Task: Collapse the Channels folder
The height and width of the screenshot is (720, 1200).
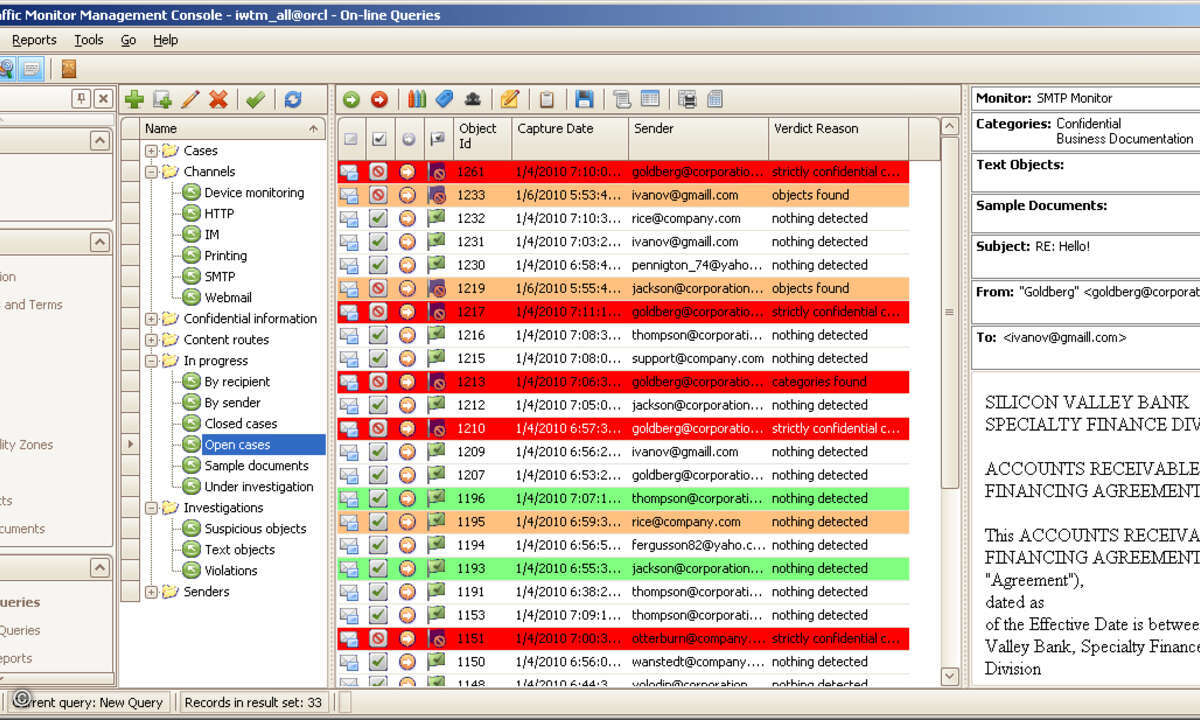Action: 151,172
